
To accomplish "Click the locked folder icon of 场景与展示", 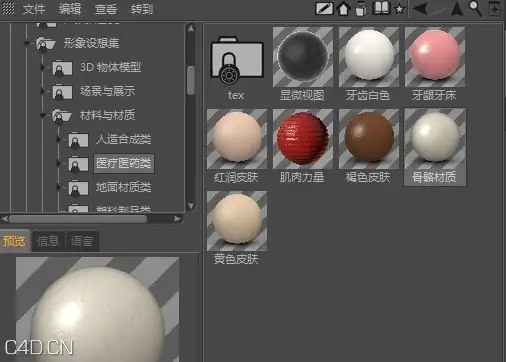I will [62, 92].
